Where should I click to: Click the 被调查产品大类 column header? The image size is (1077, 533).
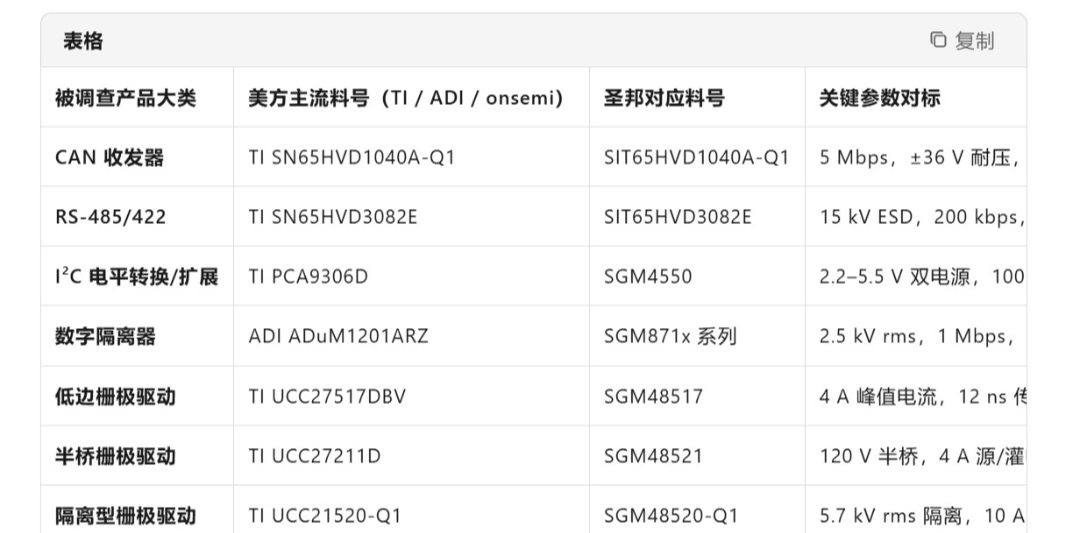pyautogui.click(x=126, y=98)
